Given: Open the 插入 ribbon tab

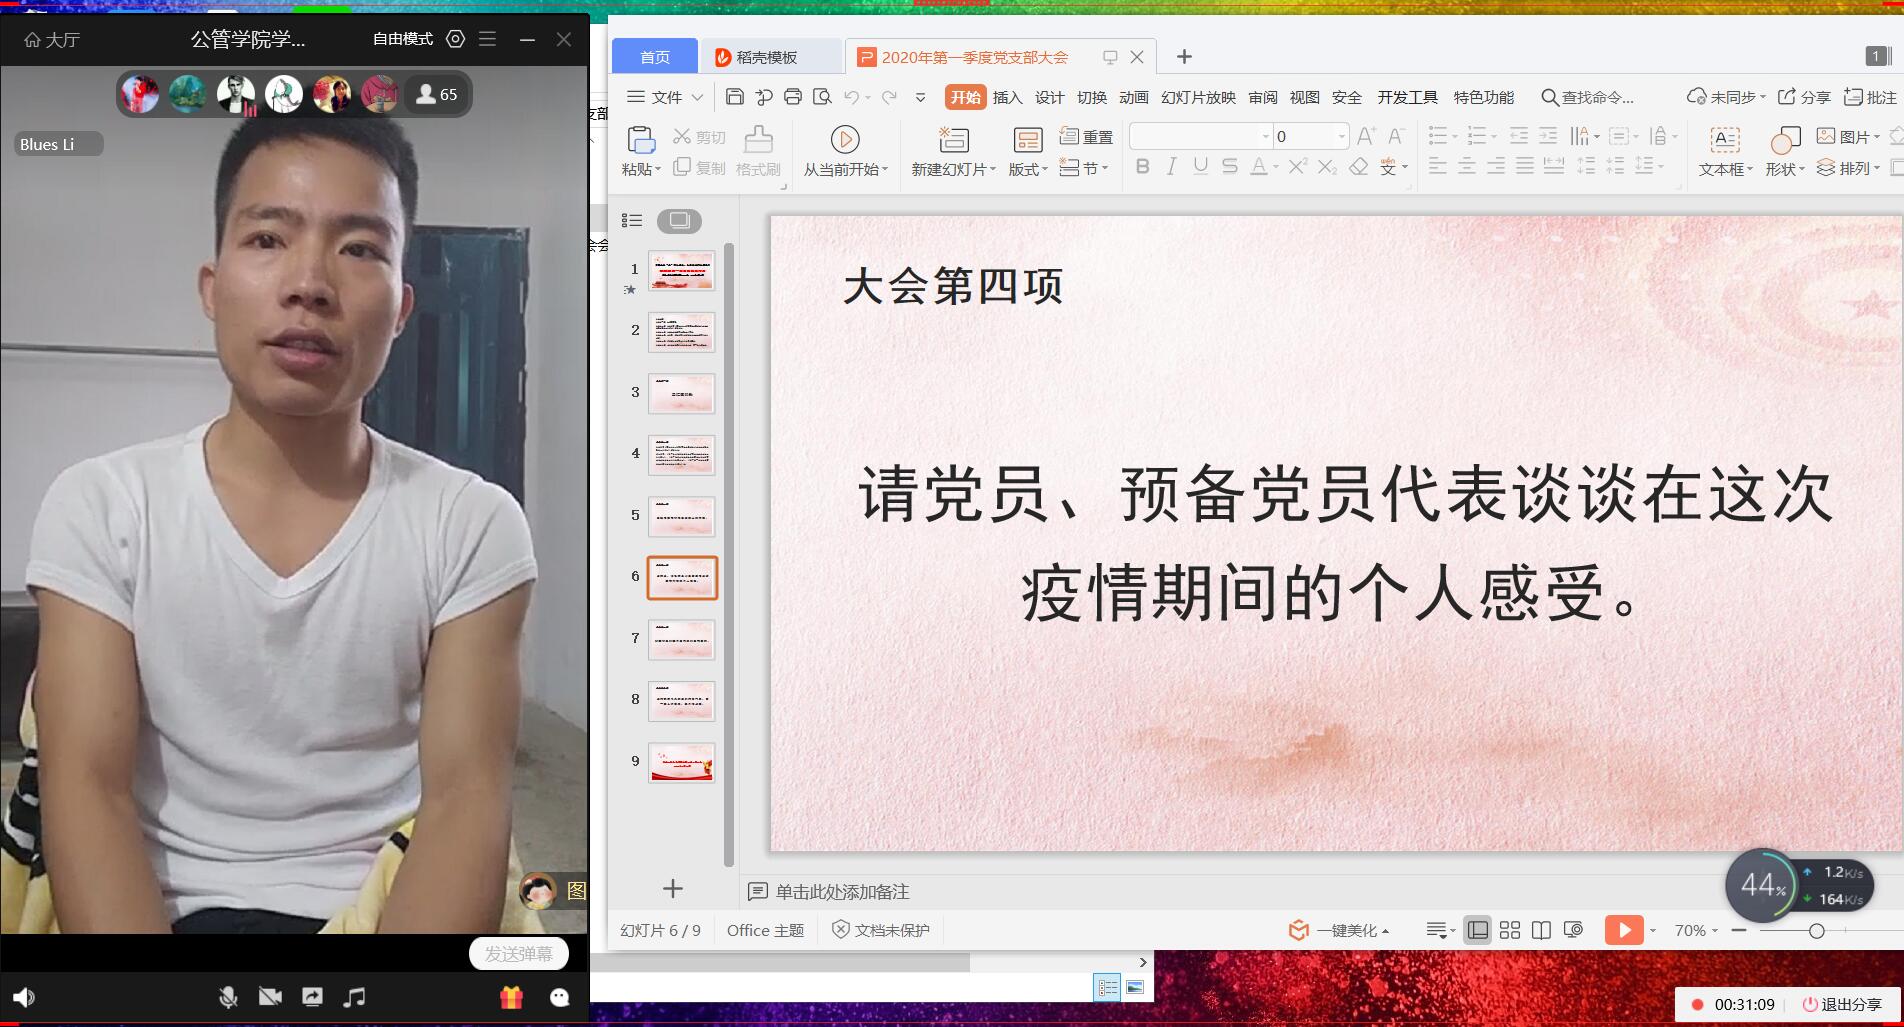Looking at the screenshot, I should [1007, 97].
